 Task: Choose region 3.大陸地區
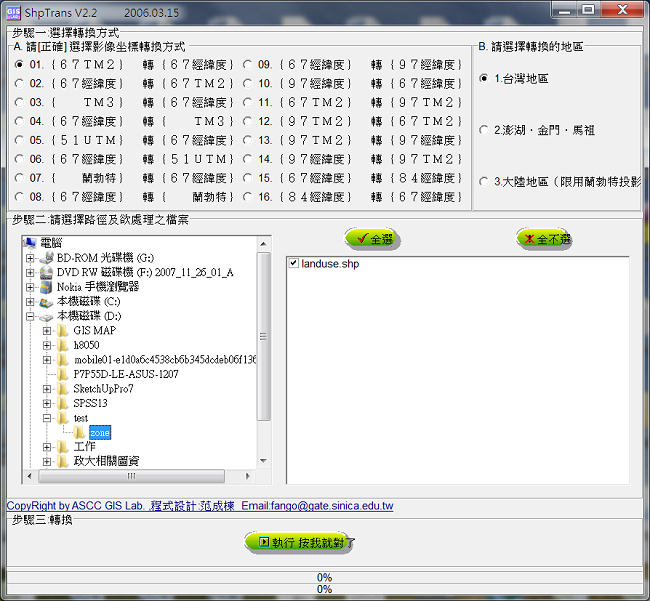[484, 182]
